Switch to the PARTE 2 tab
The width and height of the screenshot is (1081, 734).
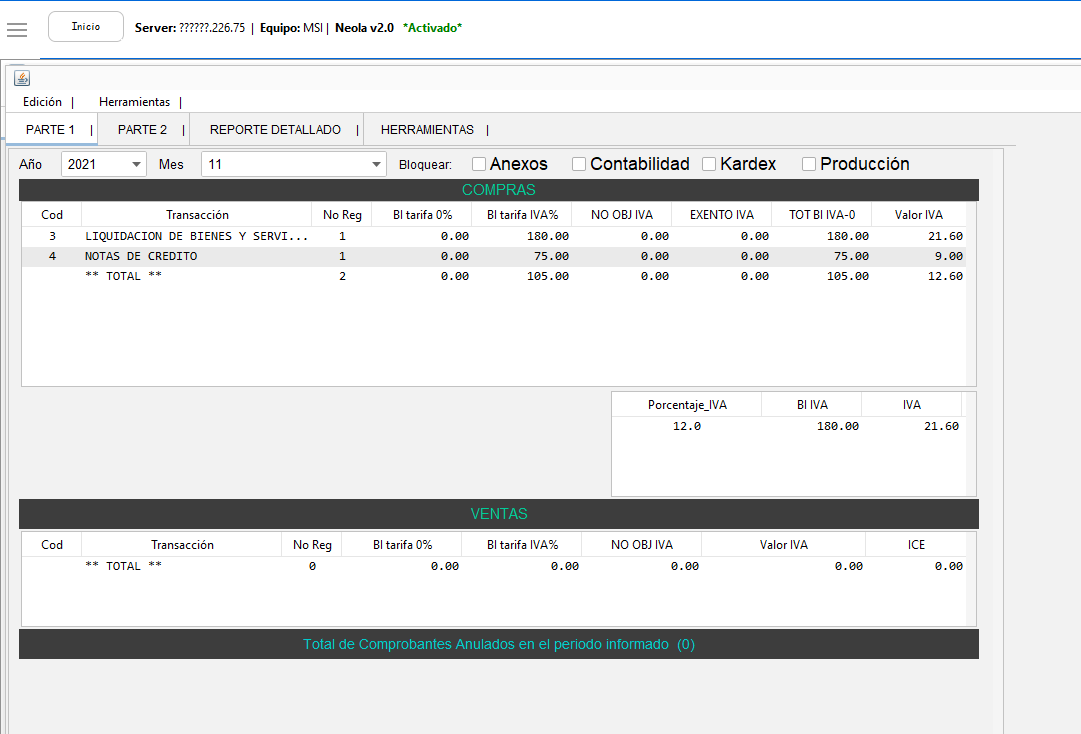coord(142,130)
